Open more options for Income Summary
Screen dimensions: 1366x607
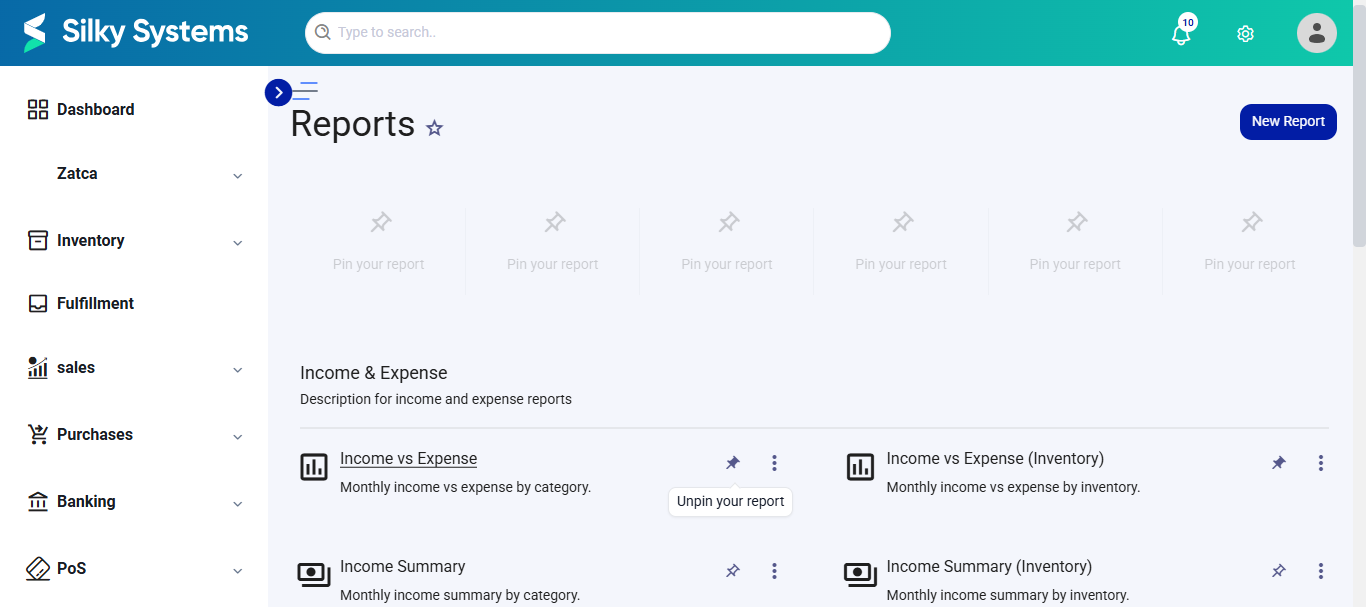774,571
